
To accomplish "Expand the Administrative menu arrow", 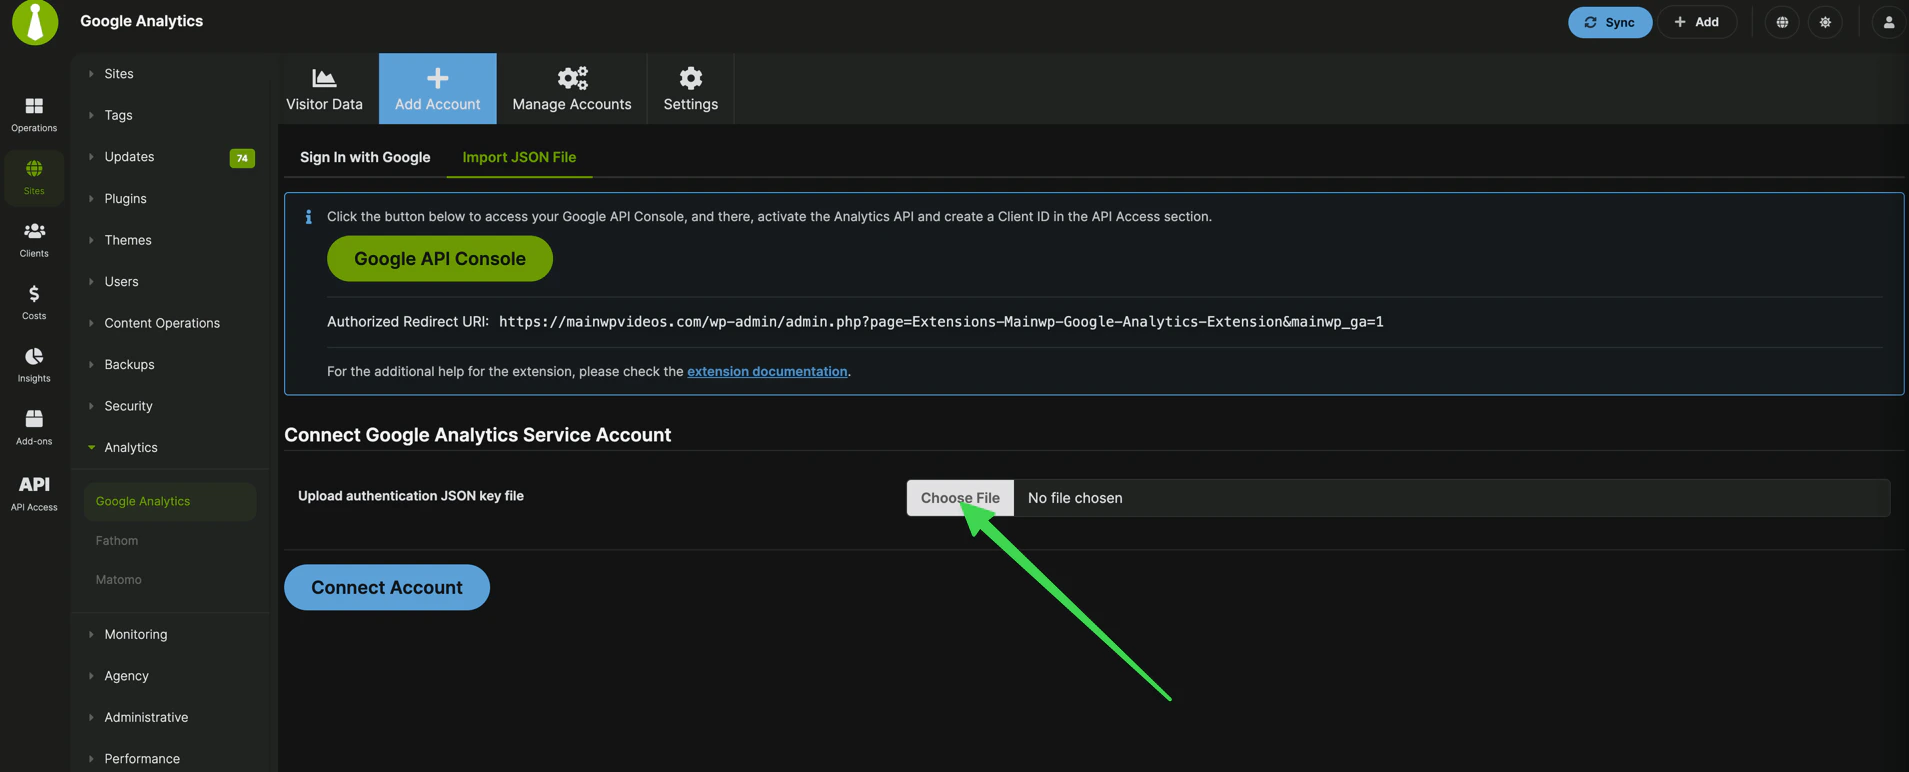I will coord(91,718).
